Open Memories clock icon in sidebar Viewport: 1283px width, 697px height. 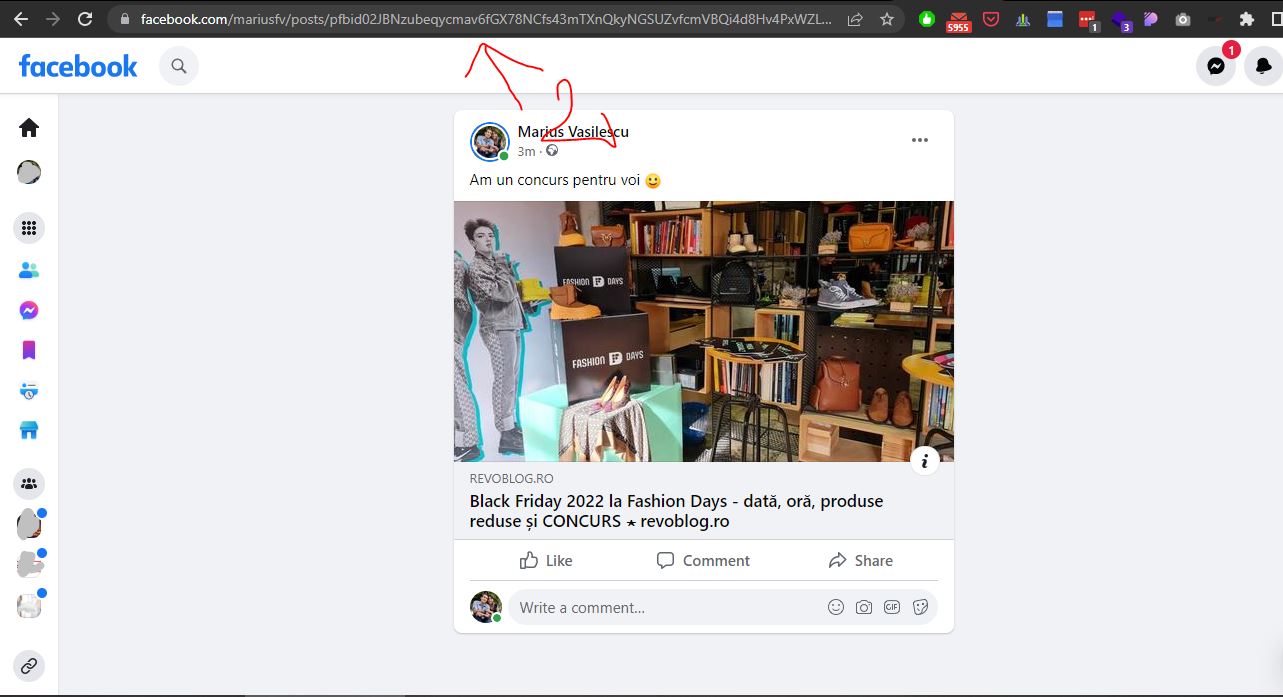[x=29, y=391]
